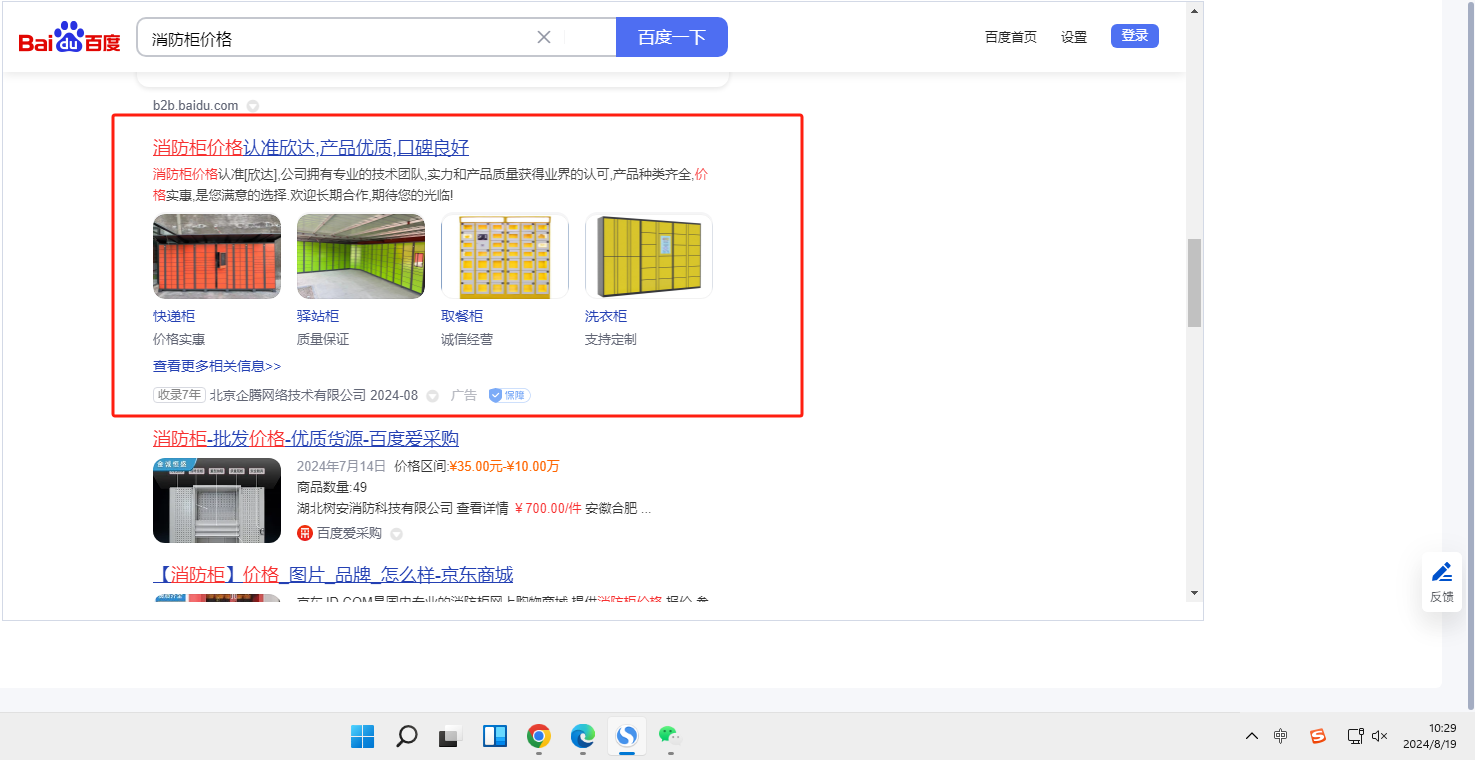Expand the arrow after 北京企腾网络技术有限公司 2024-08
The height and width of the screenshot is (760, 1475).
pos(432,396)
